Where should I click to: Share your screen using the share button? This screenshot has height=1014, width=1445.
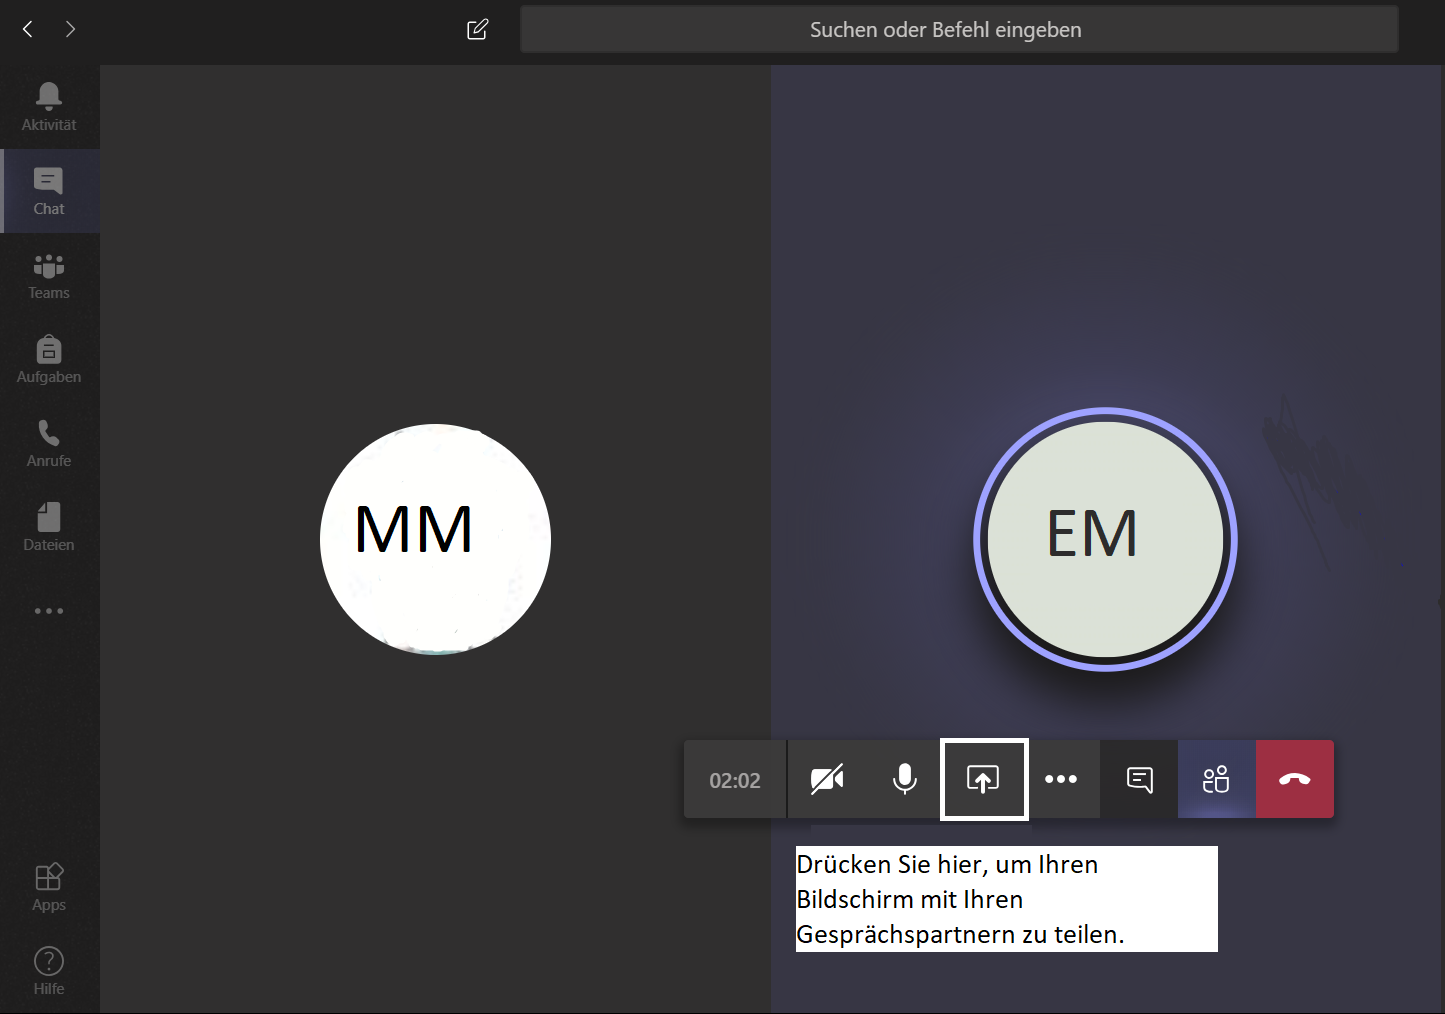pyautogui.click(x=983, y=779)
